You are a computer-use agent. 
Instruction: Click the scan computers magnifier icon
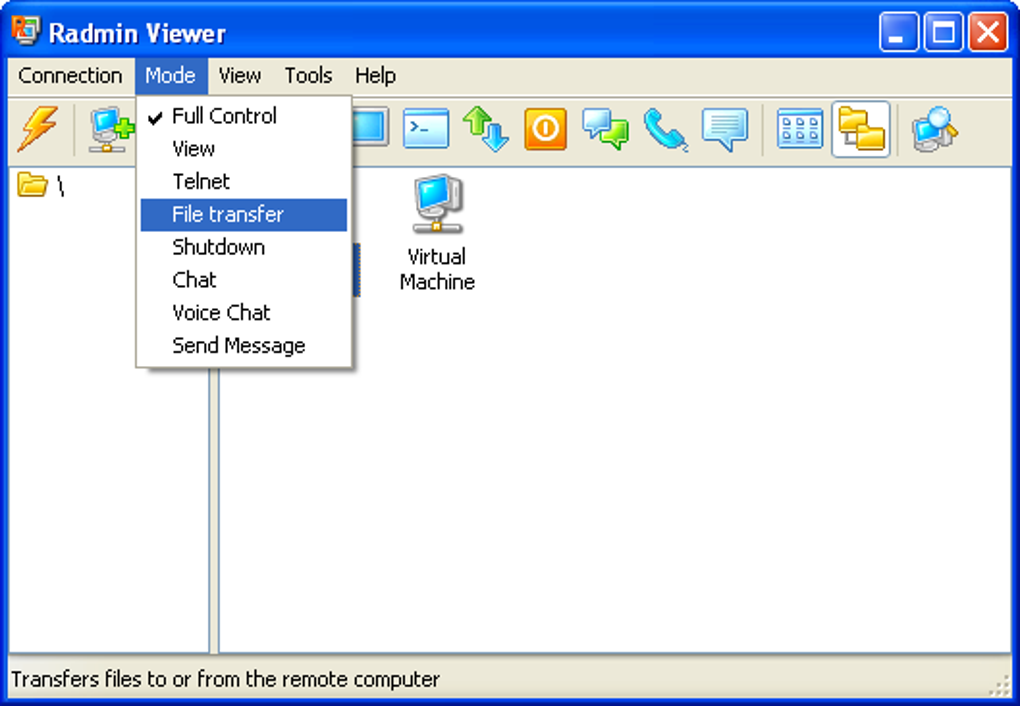(934, 129)
